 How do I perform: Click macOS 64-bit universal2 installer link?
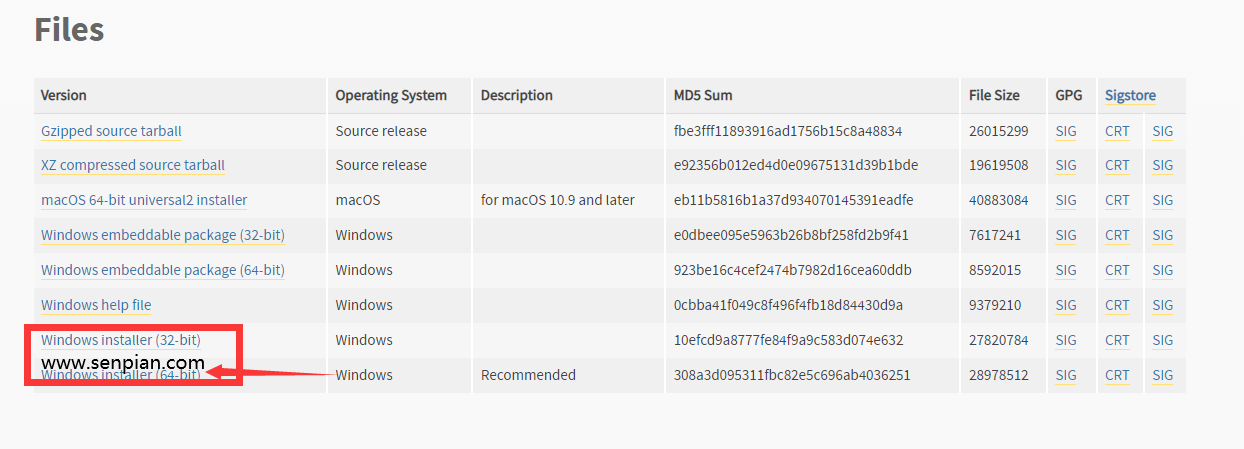[144, 200]
